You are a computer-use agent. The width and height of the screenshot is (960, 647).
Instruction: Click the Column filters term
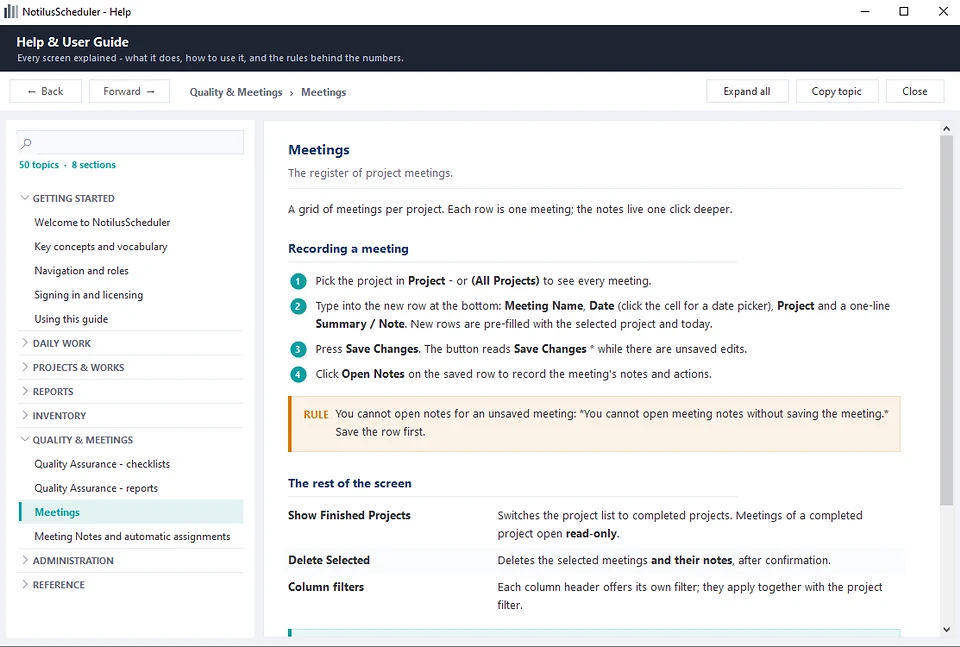[326, 587]
